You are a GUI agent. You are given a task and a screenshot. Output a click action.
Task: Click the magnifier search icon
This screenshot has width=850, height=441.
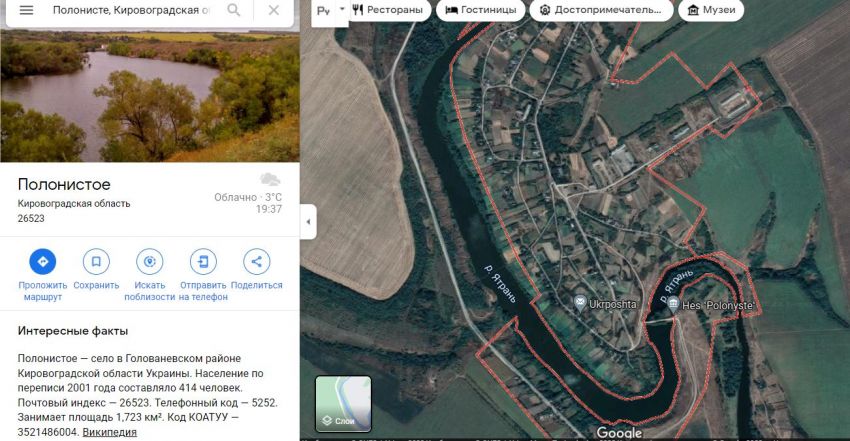click(x=234, y=10)
